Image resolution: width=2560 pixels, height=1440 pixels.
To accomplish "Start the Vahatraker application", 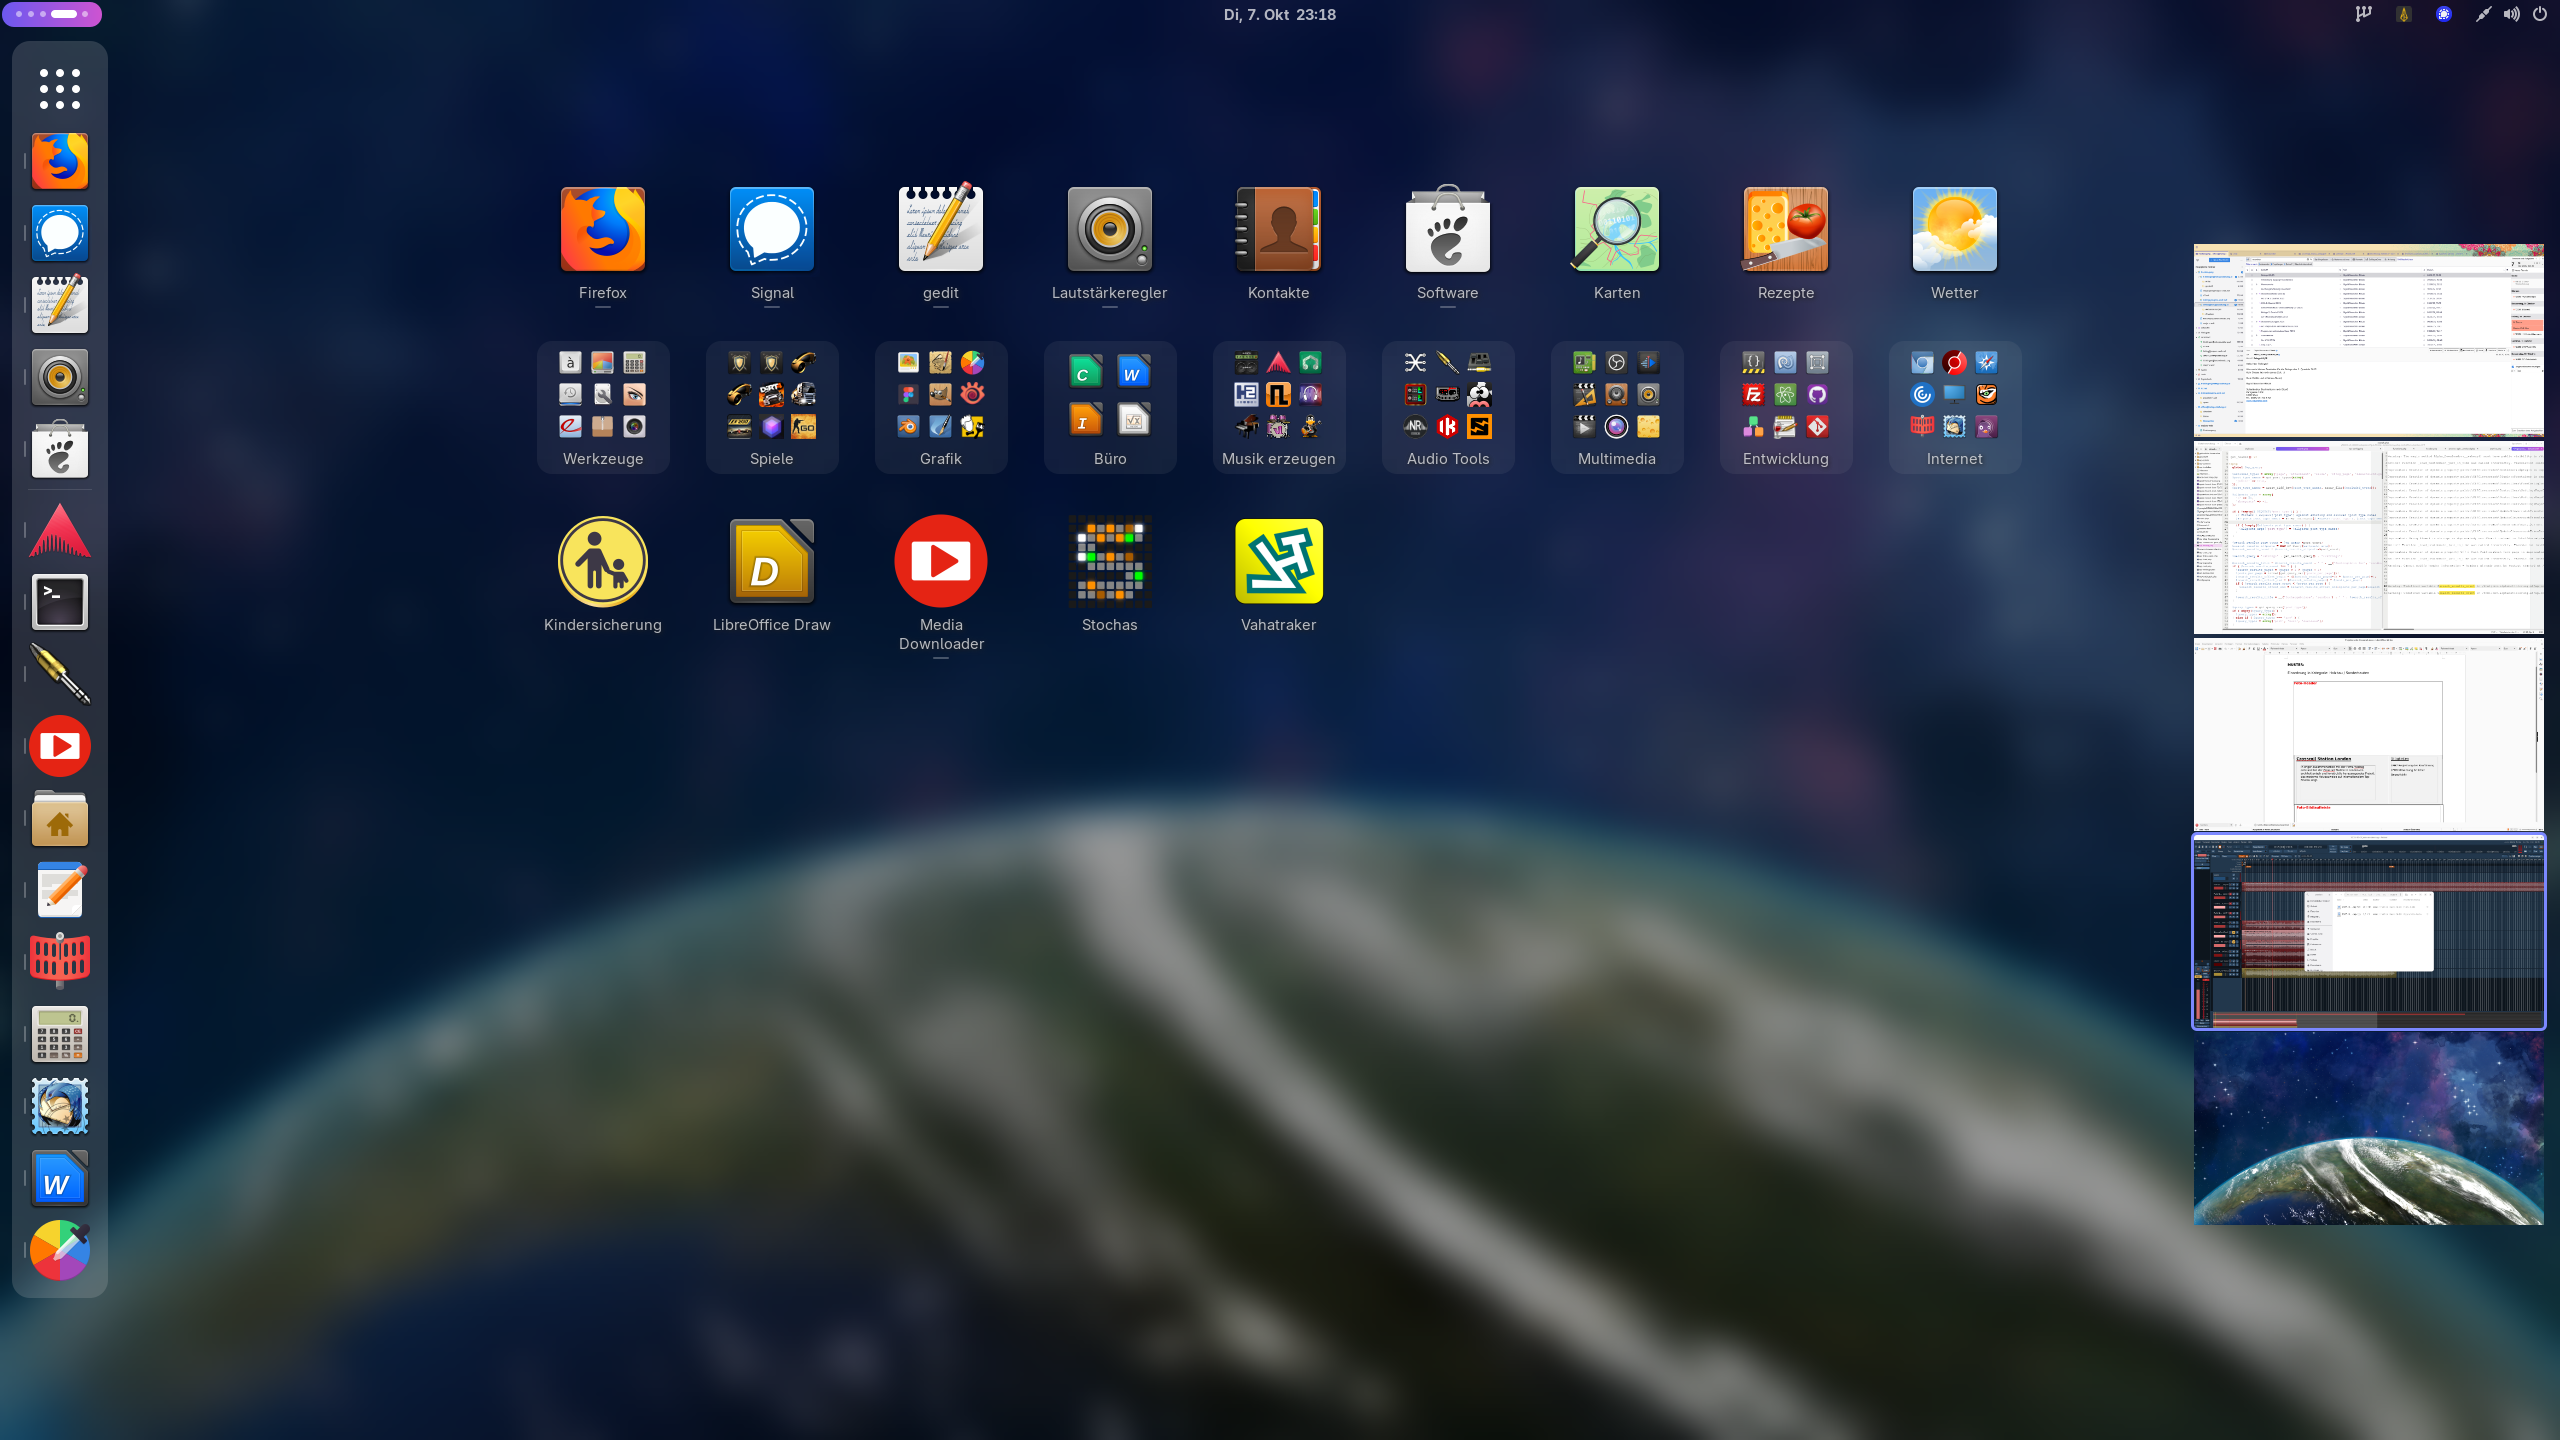I will 1278,562.
